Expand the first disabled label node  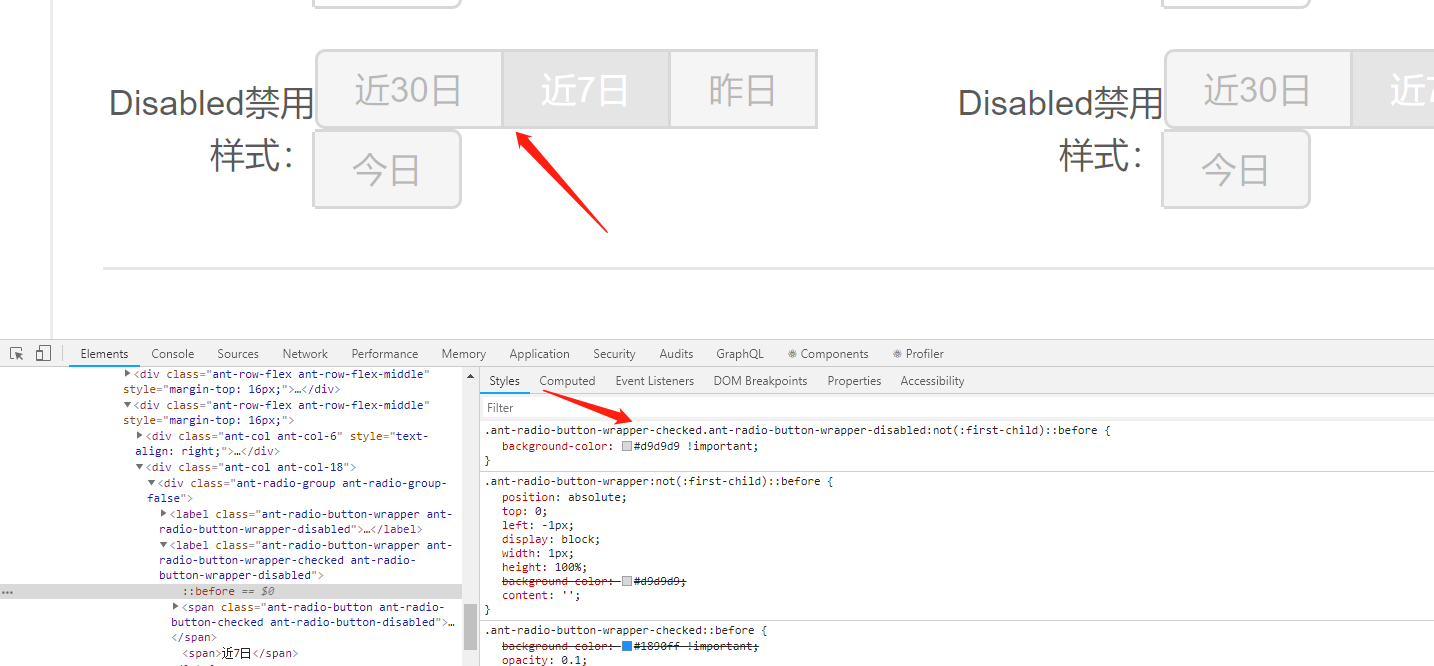(164, 514)
